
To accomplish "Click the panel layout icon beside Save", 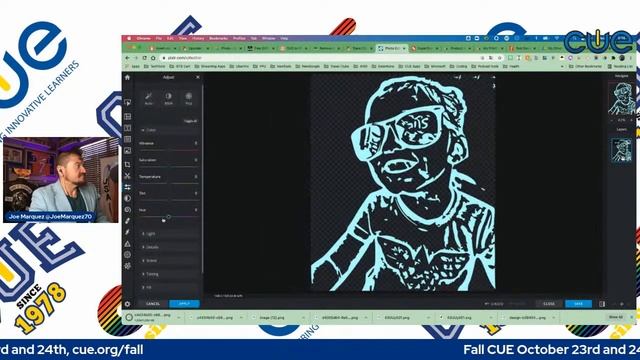I will coord(602,304).
